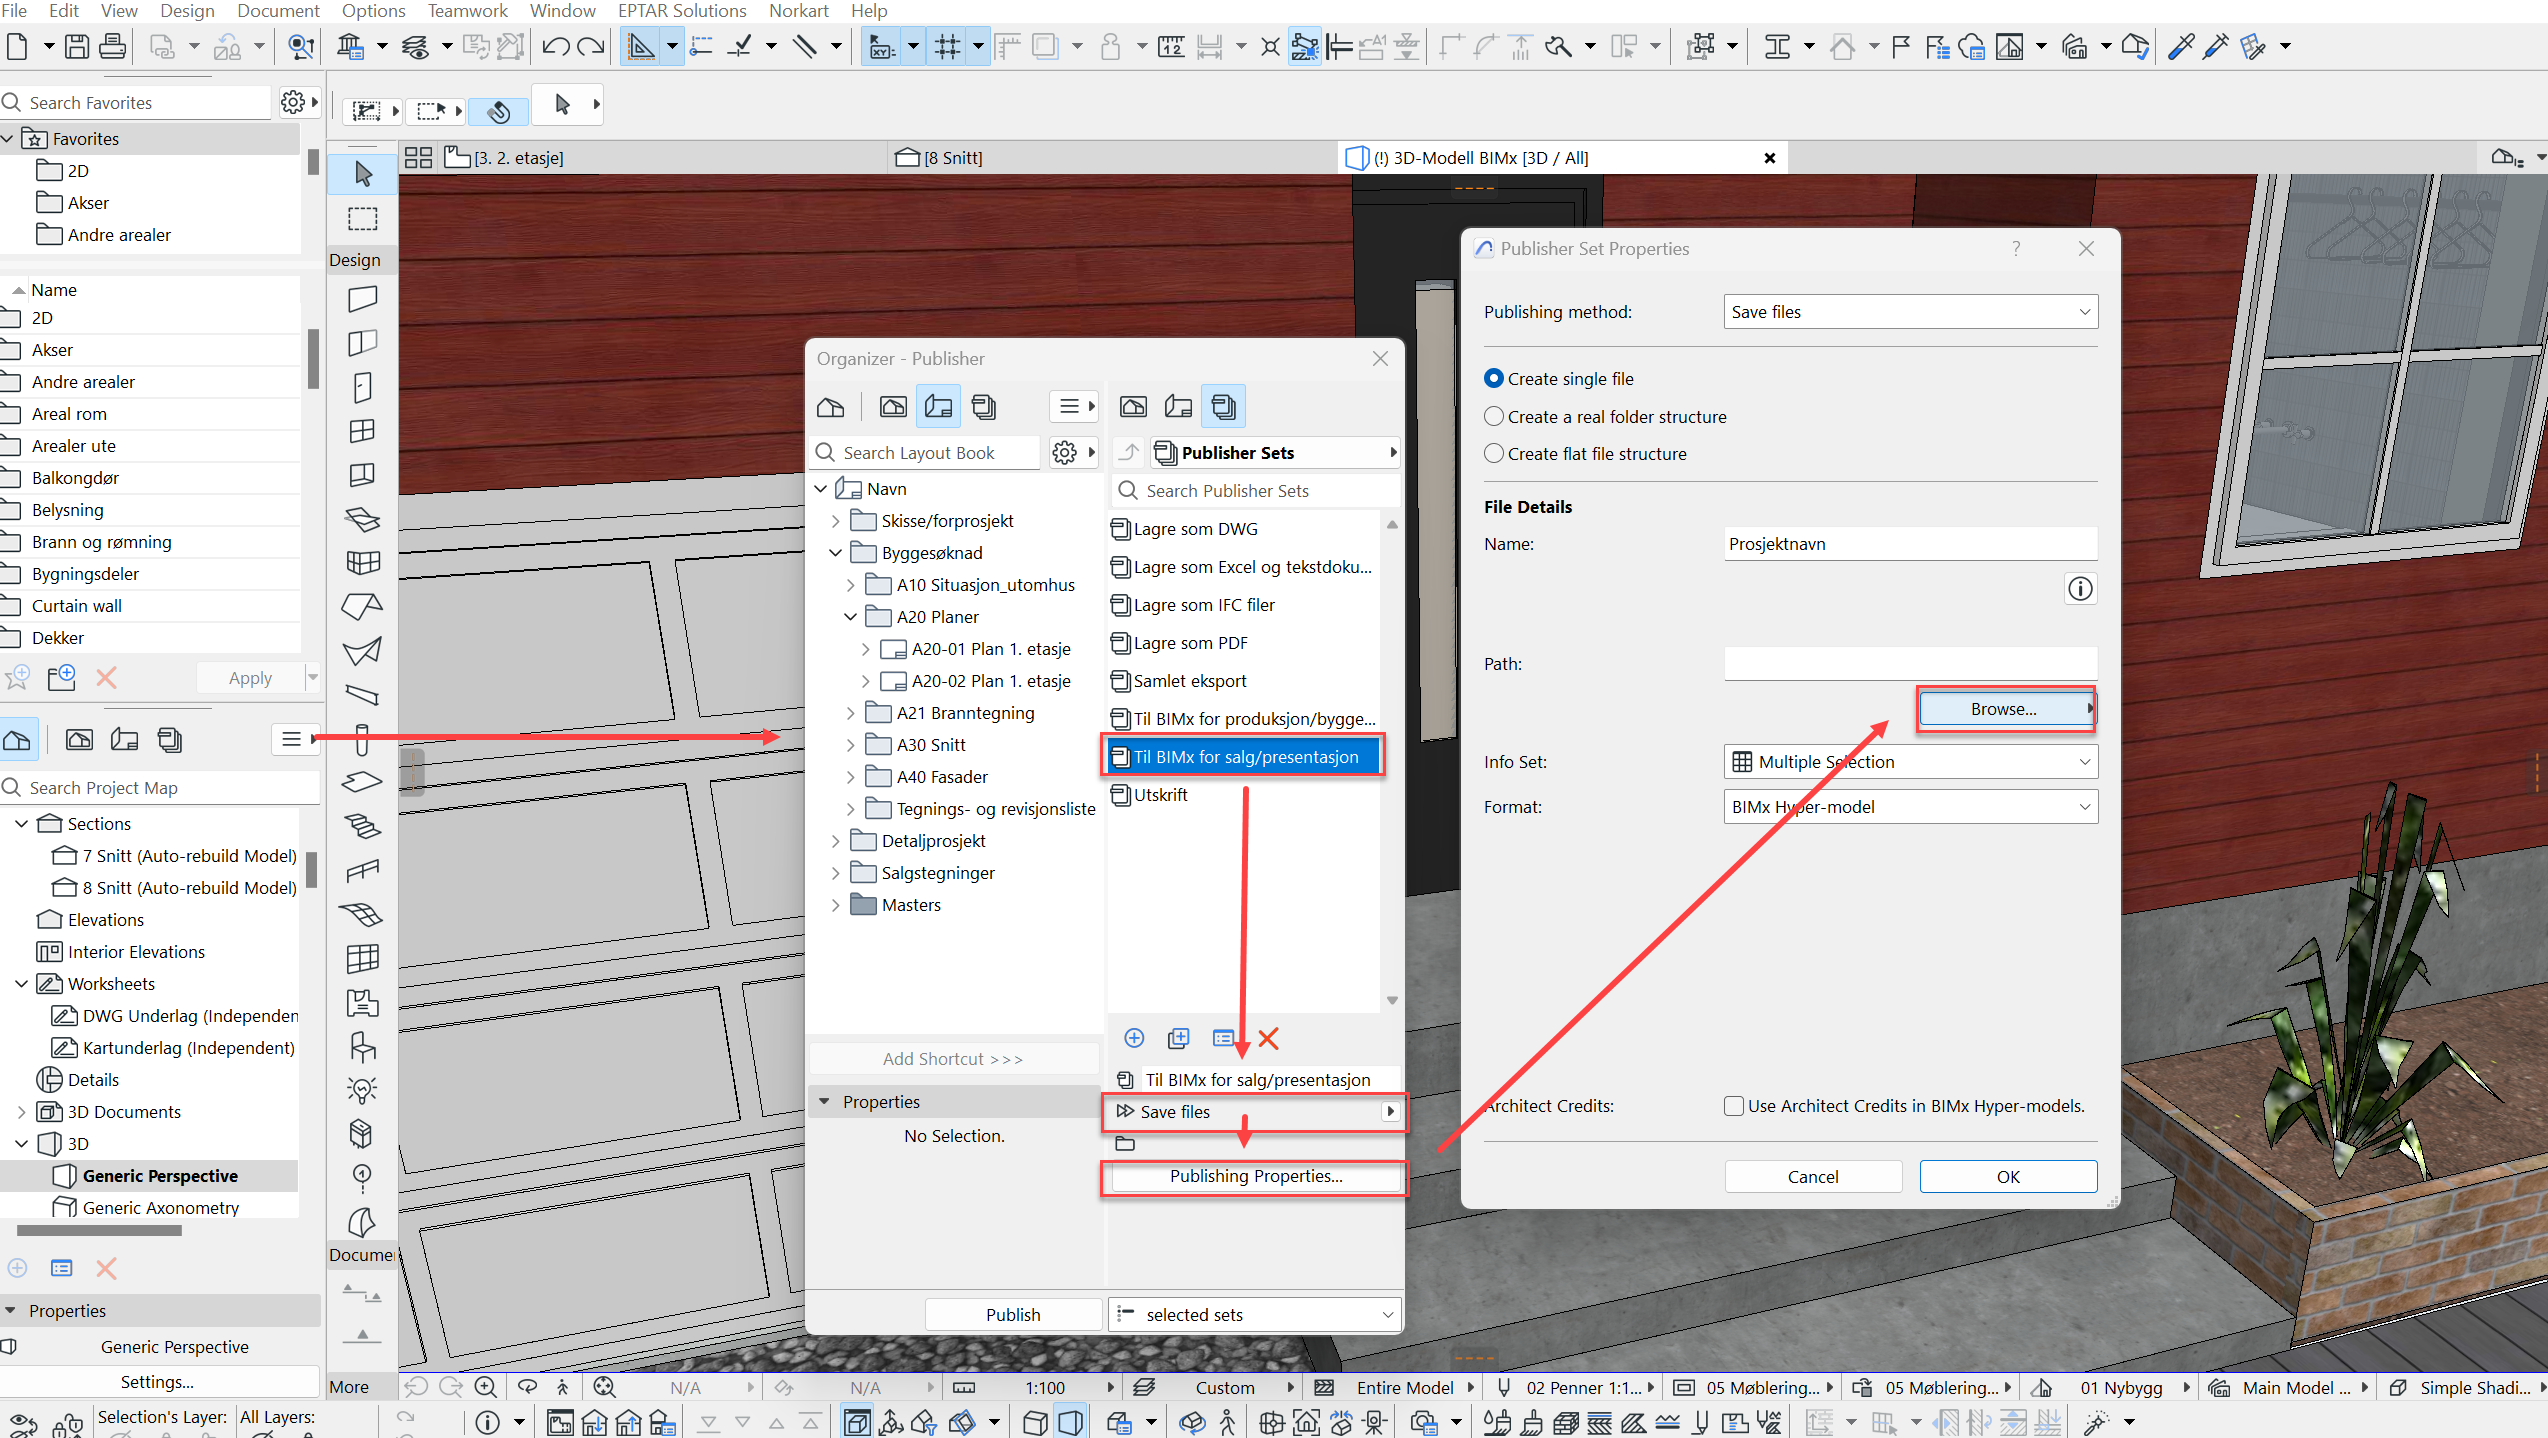Click the Save icon in toolbar
2548x1438 pixels.
pyautogui.click(x=77, y=46)
